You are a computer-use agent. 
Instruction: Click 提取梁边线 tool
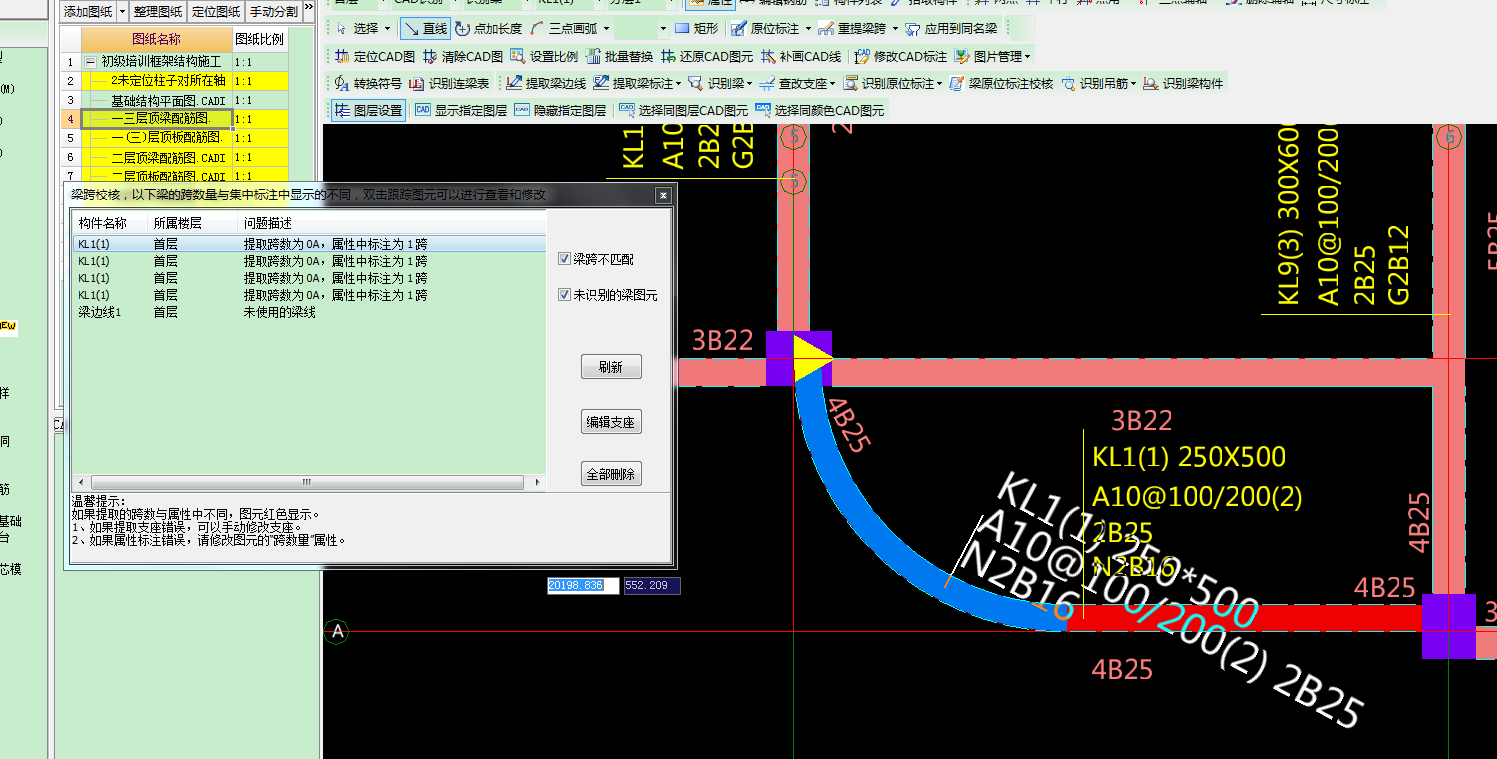(x=547, y=84)
